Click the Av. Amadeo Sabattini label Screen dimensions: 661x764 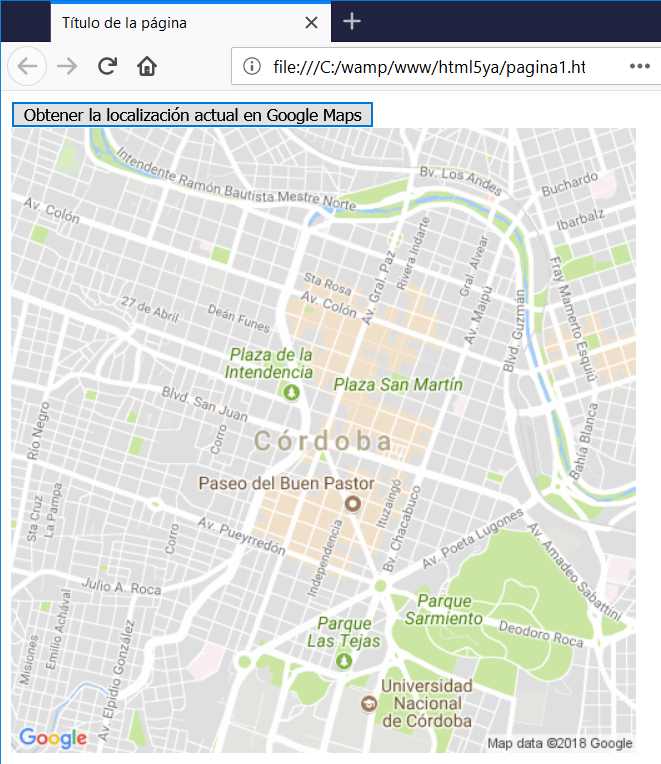pos(575,572)
